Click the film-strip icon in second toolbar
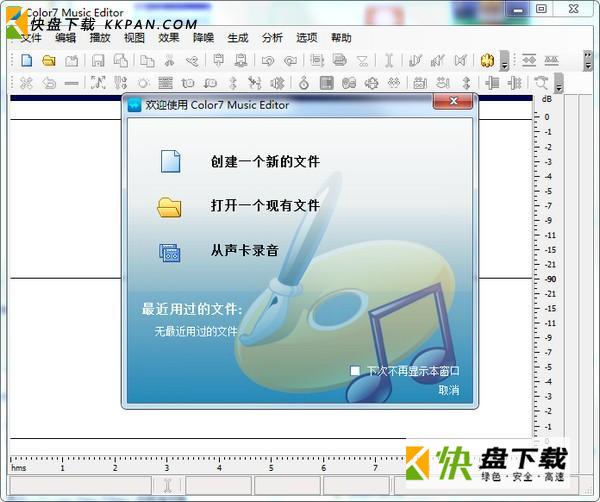The image size is (600, 502). (x=326, y=83)
